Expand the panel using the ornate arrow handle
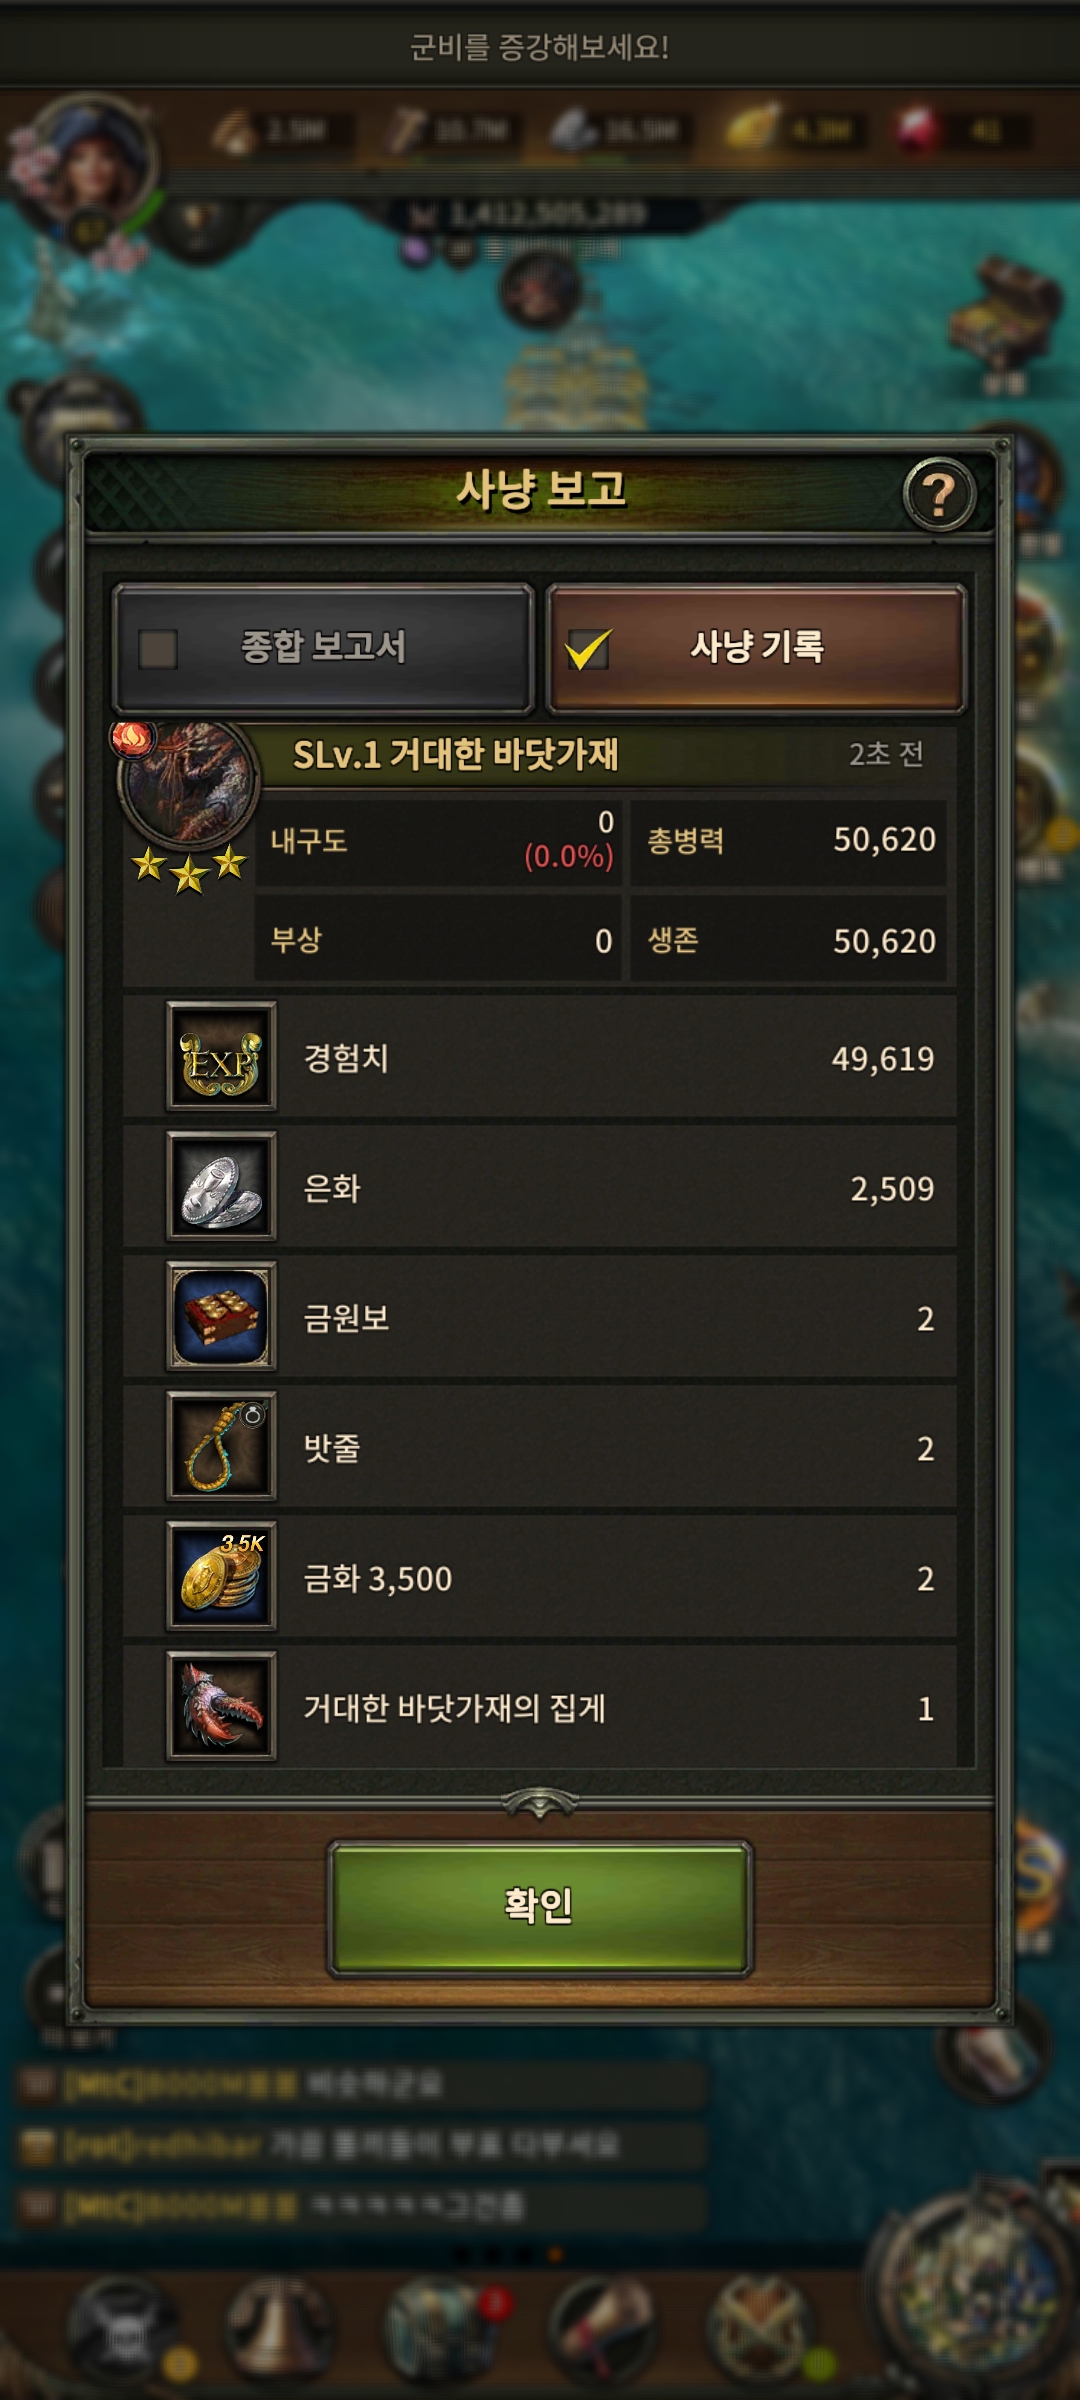This screenshot has height=2400, width=1080. [539, 1802]
